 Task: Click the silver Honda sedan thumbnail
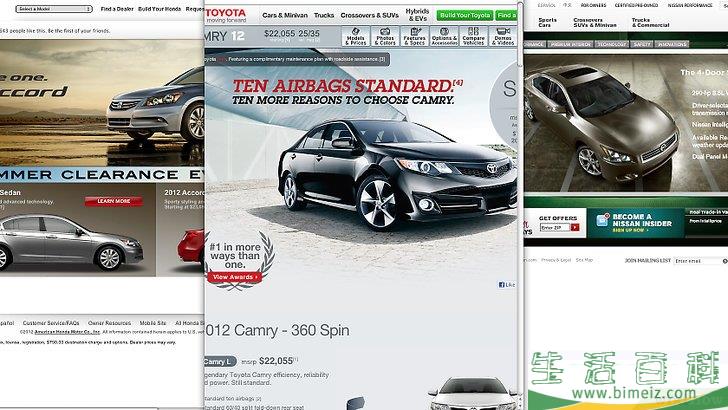coord(71,243)
